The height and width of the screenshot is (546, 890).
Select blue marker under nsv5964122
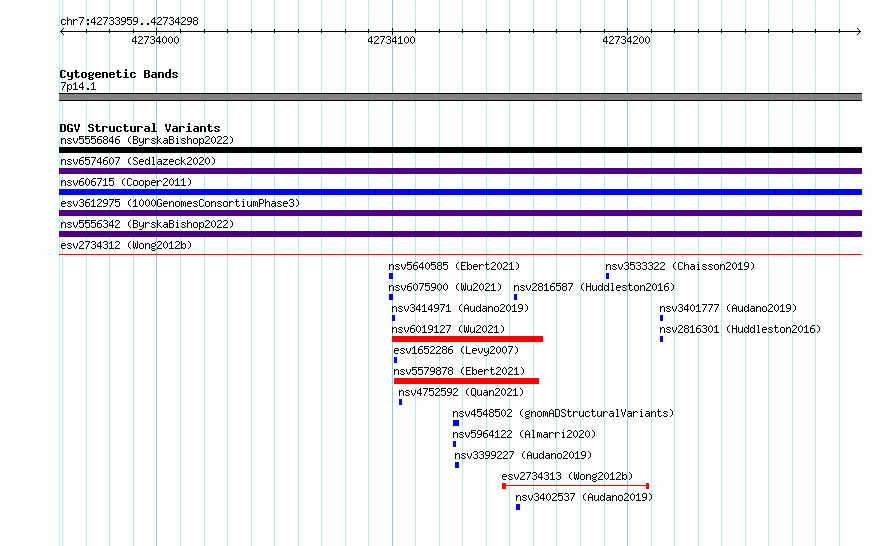(x=454, y=444)
